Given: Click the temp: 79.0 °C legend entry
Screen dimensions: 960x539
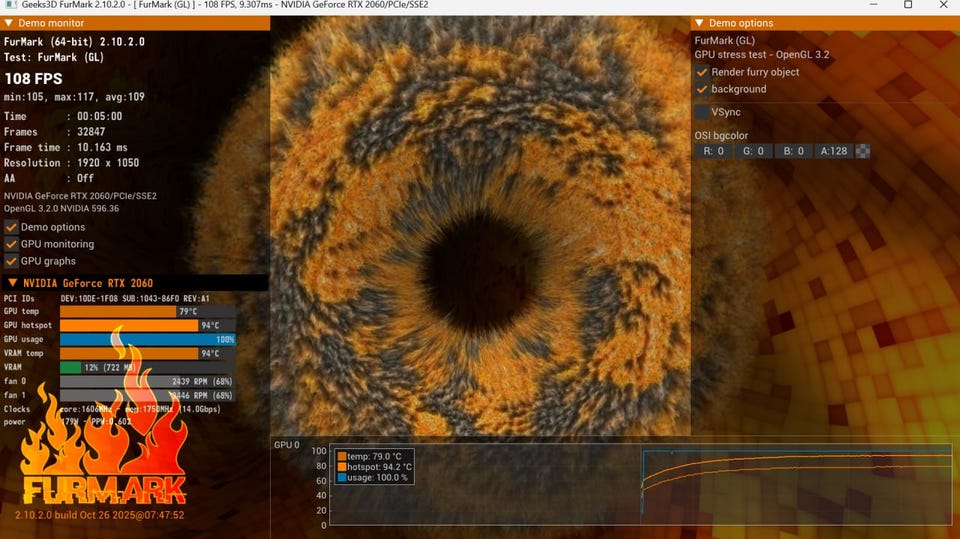Looking at the screenshot, I should (x=369, y=456).
